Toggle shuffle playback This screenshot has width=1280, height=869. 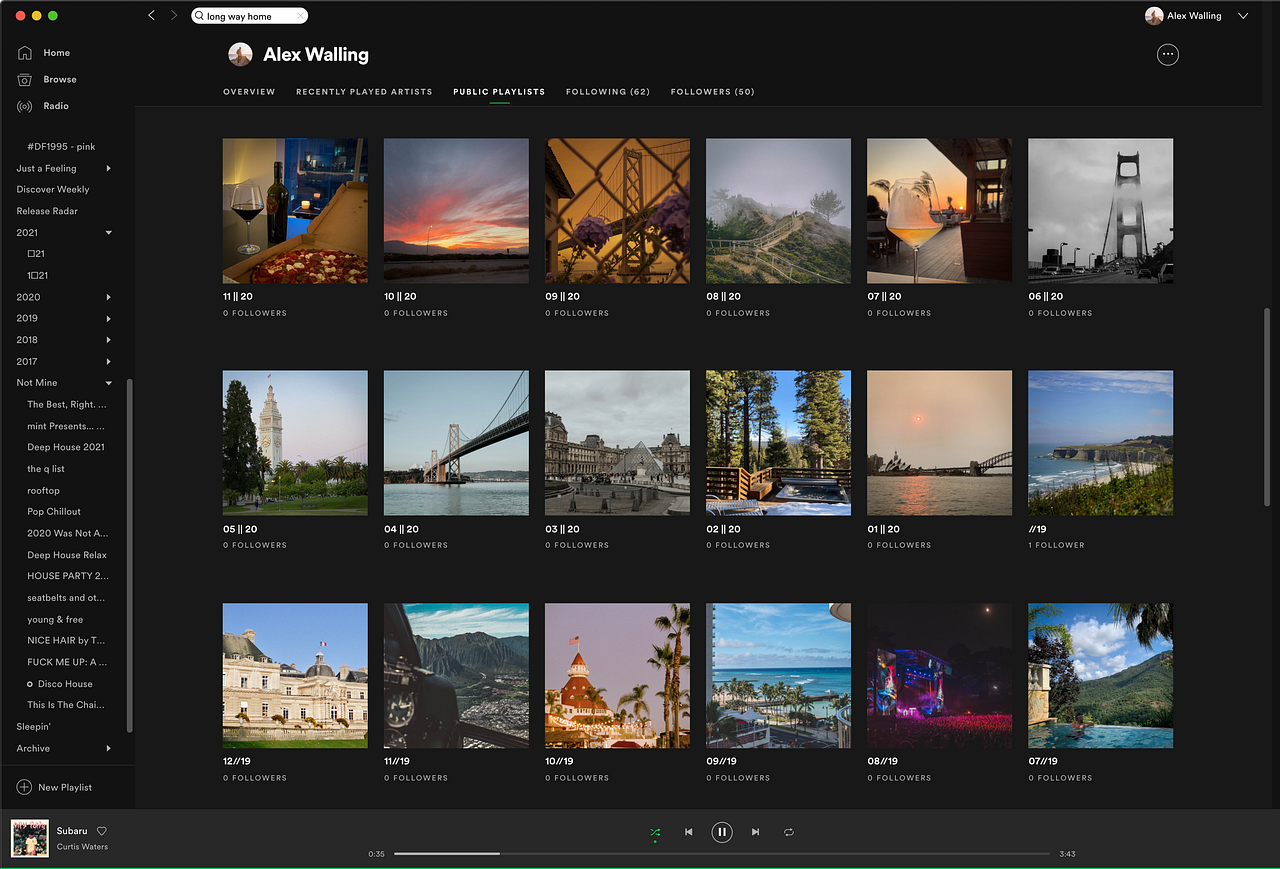tap(655, 831)
